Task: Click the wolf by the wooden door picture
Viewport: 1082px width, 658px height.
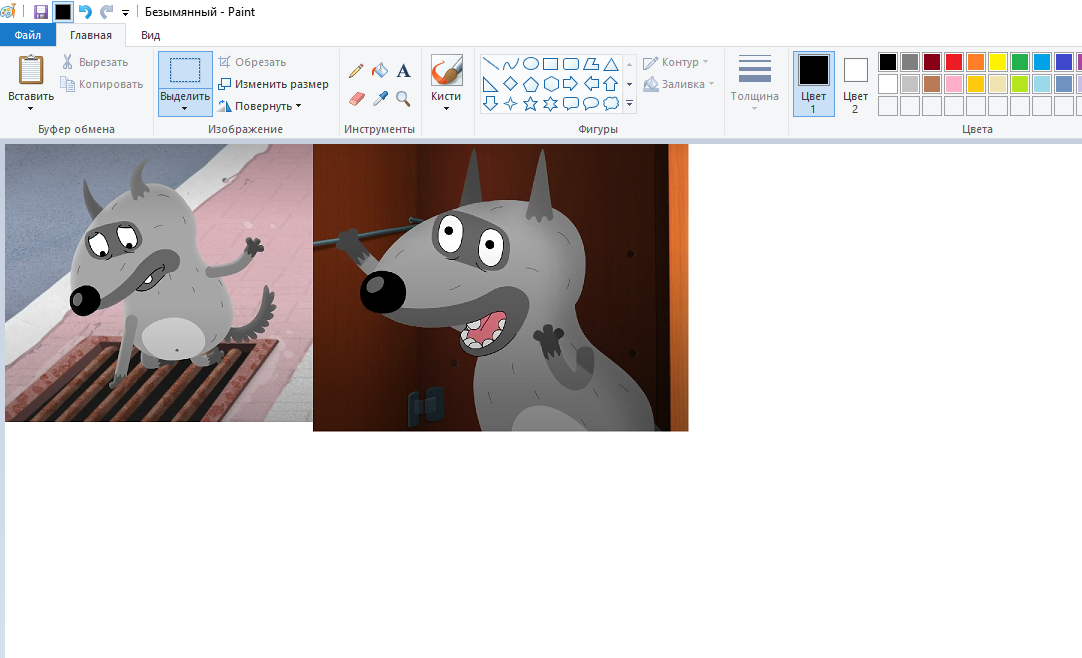Action: [501, 288]
